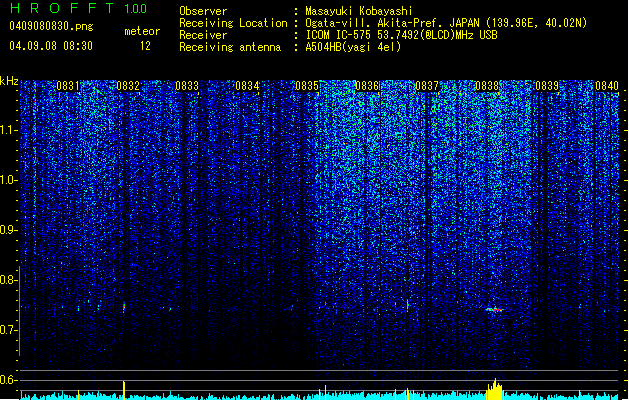Click the red echo streak near 0832
The image size is (629, 400).
(124, 307)
